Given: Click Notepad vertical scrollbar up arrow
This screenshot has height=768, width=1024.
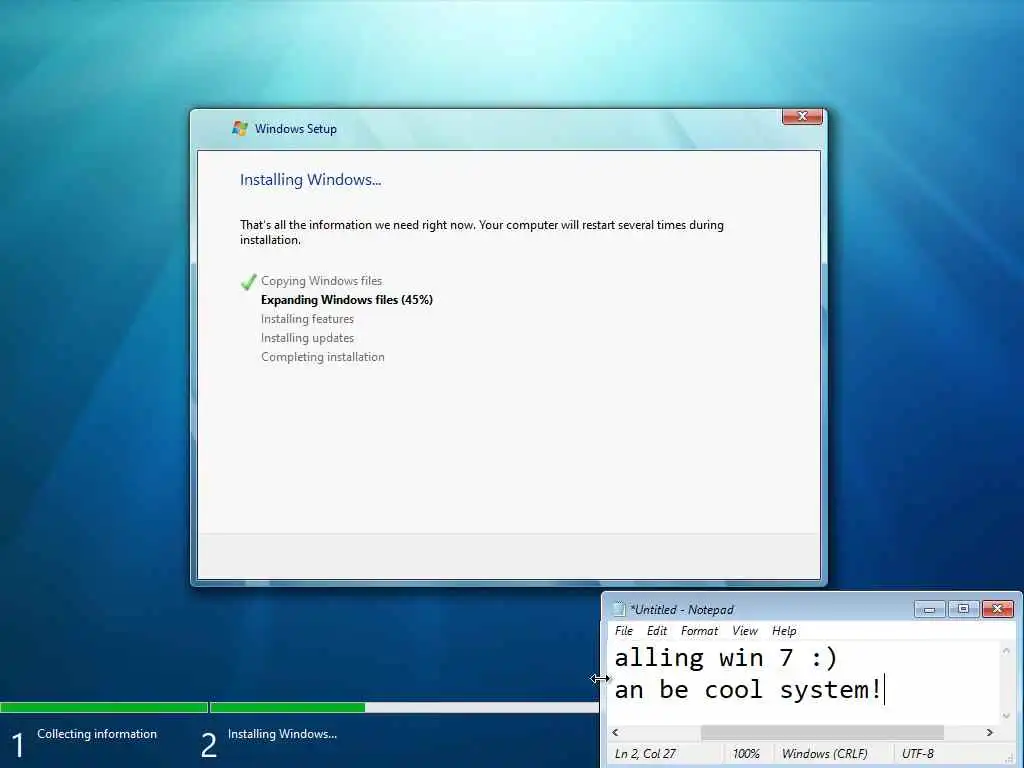Looking at the screenshot, I should click(1006, 650).
